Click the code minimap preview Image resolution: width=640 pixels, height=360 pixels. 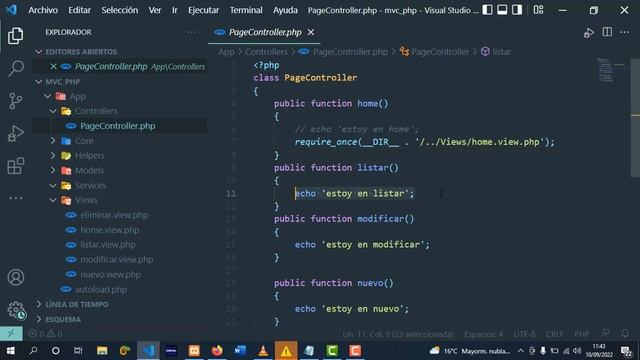click(x=611, y=70)
